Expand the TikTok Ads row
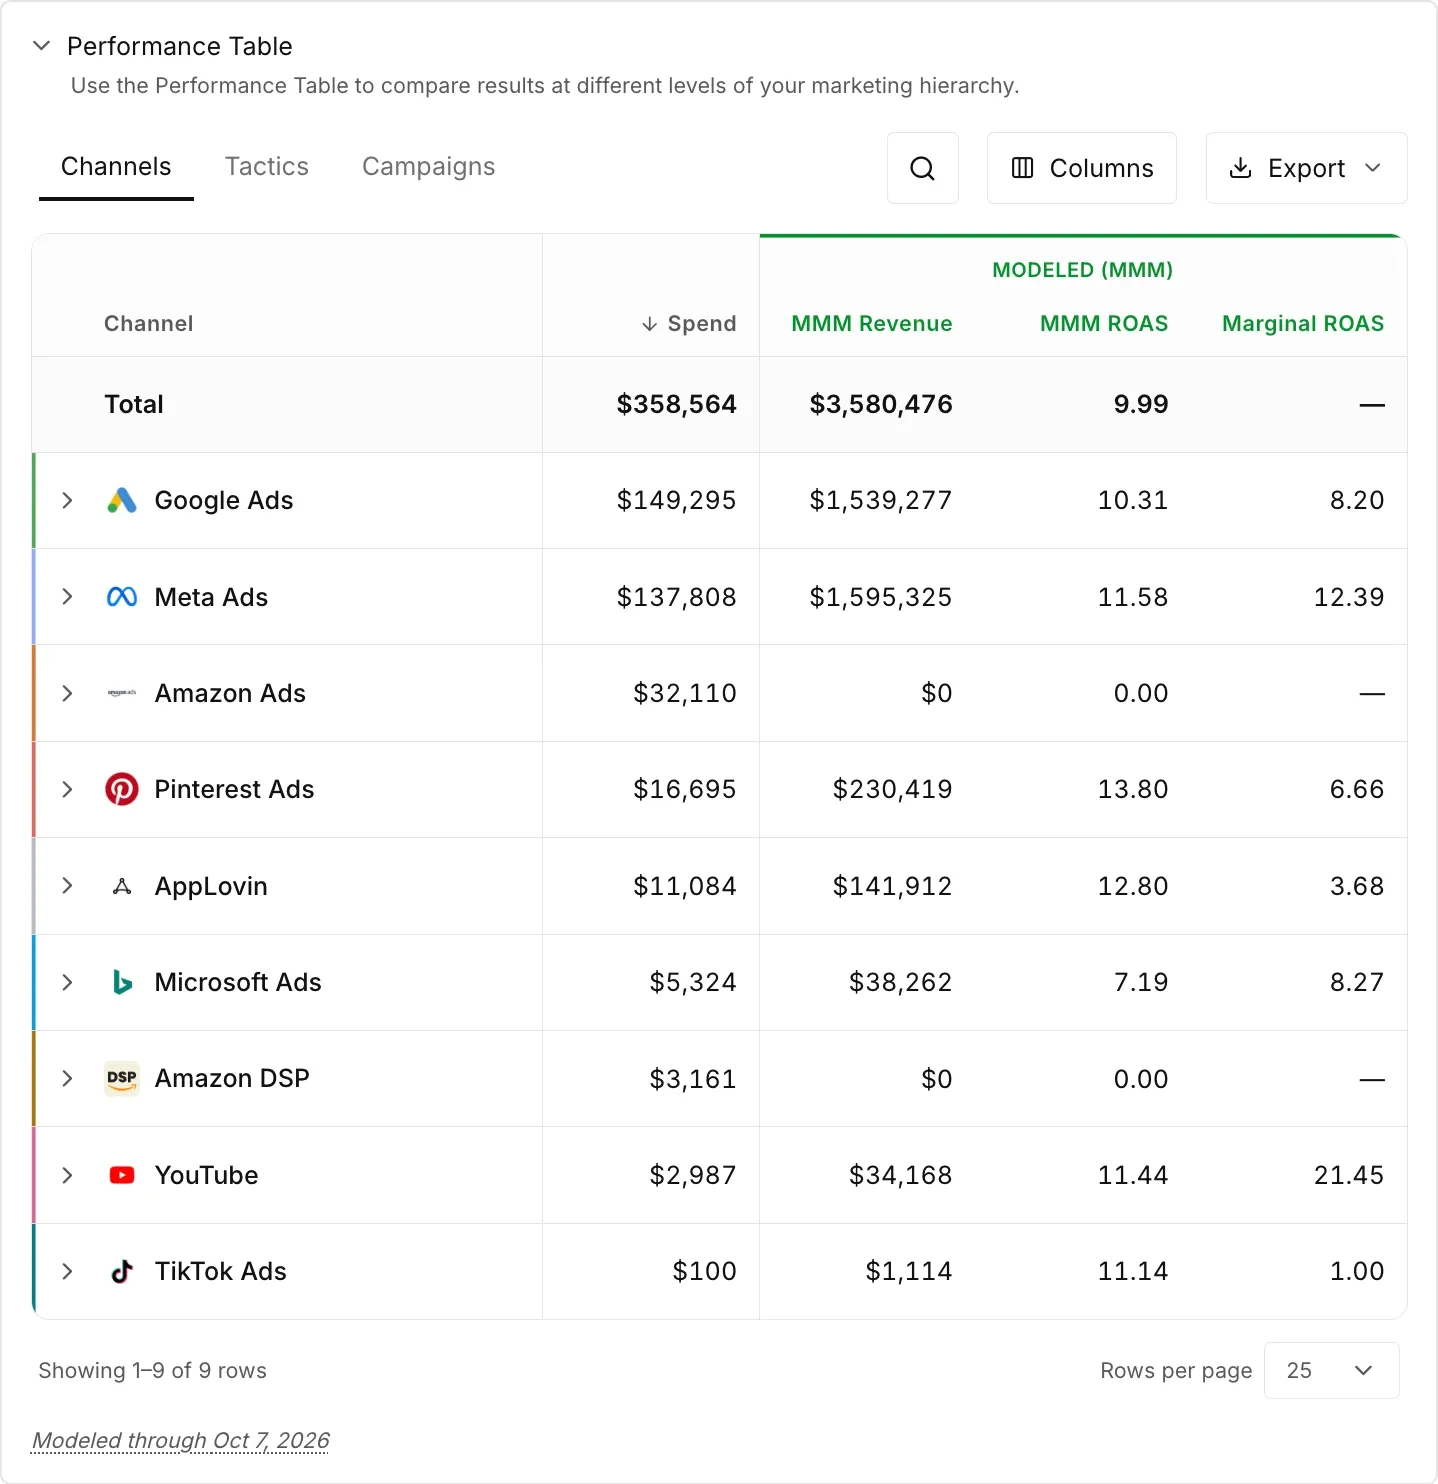Screen dimensions: 1438x1484 click(x=67, y=1271)
